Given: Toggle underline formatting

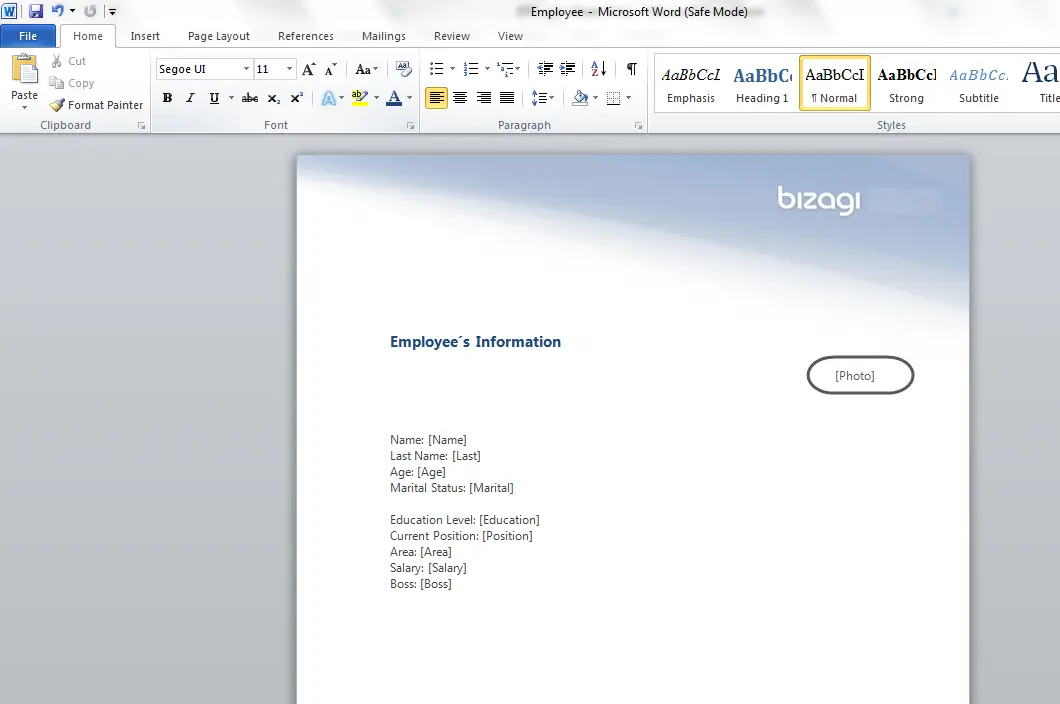Looking at the screenshot, I should [x=214, y=98].
